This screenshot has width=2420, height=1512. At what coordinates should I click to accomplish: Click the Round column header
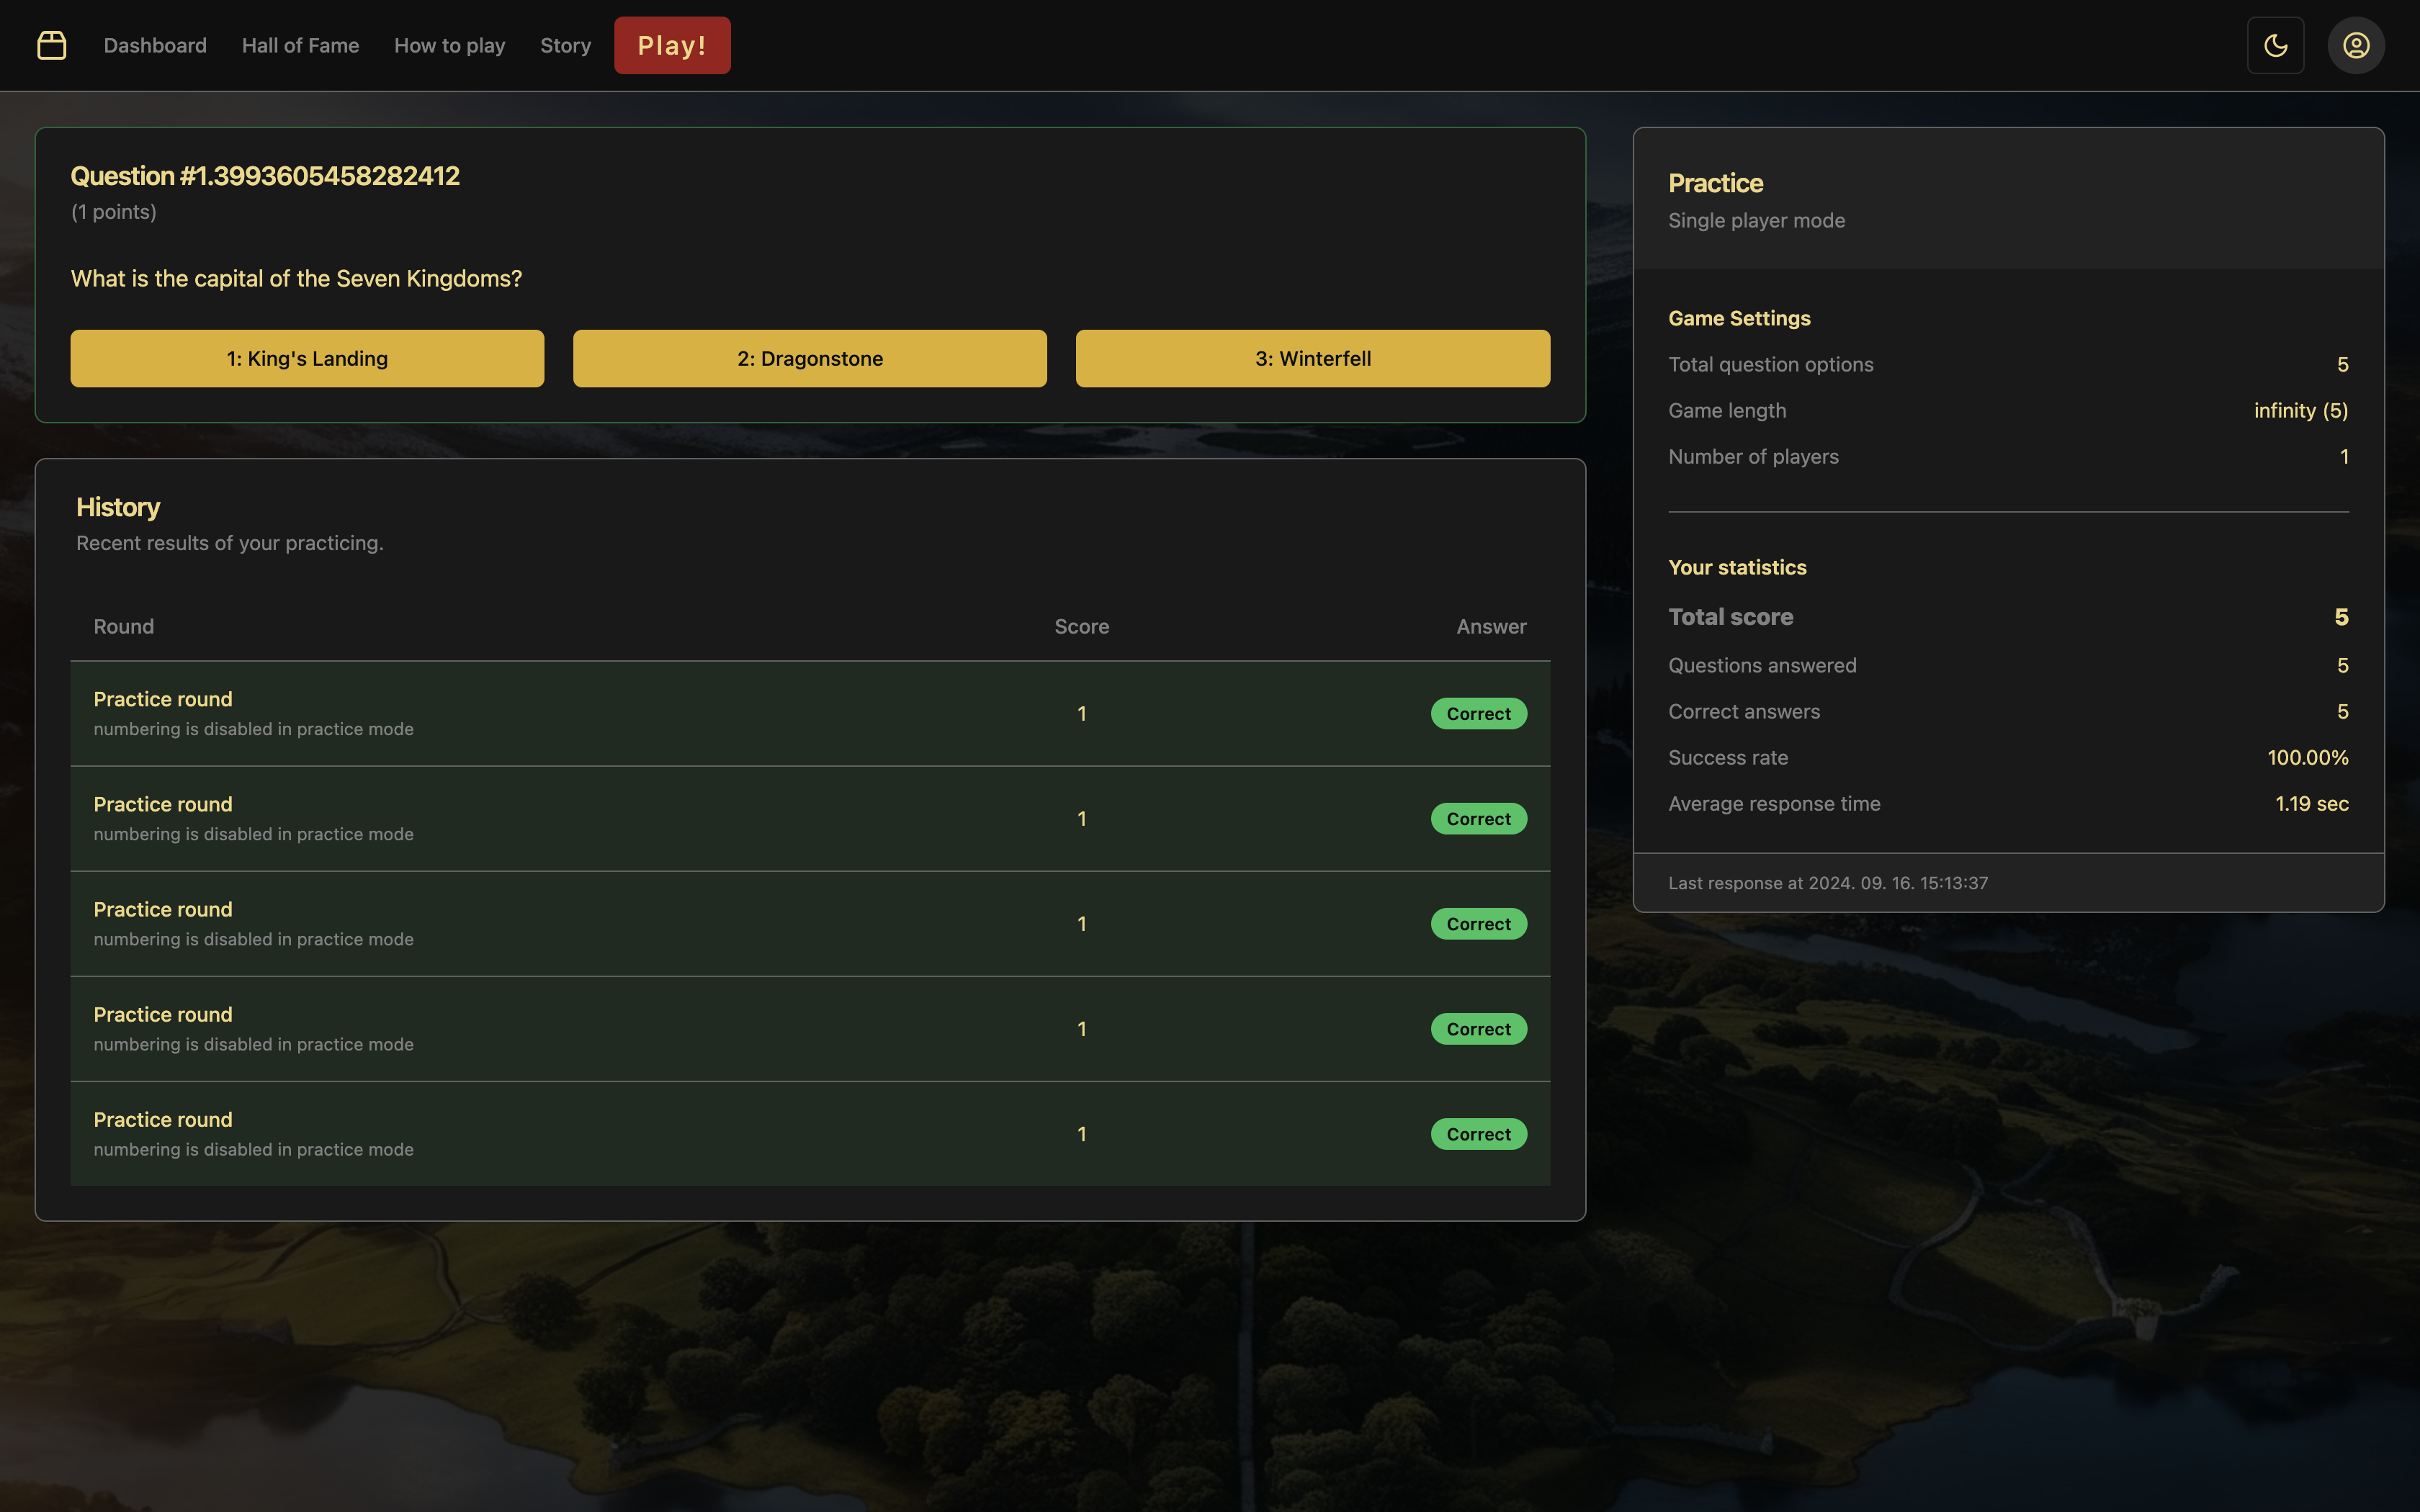coord(124,627)
